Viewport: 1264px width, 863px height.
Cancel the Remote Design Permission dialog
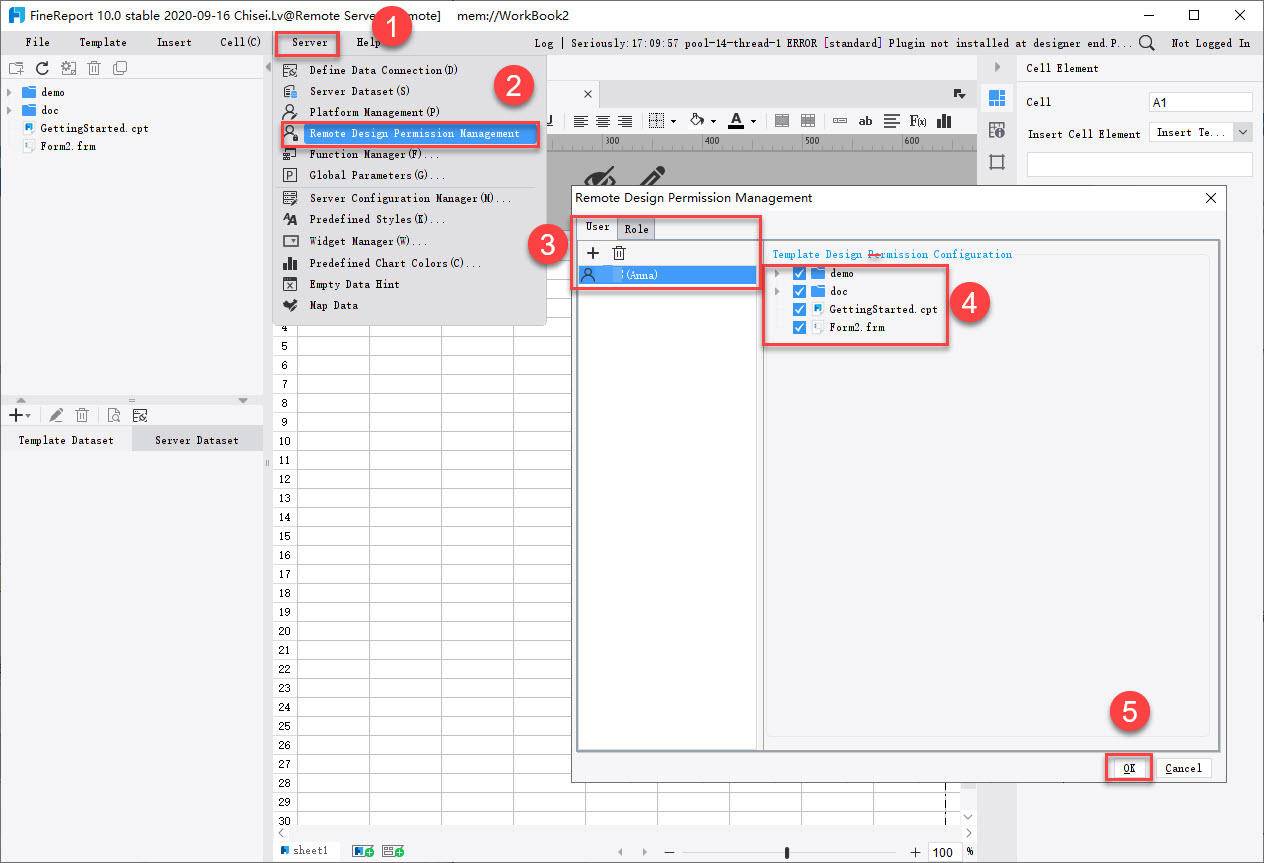click(1184, 768)
